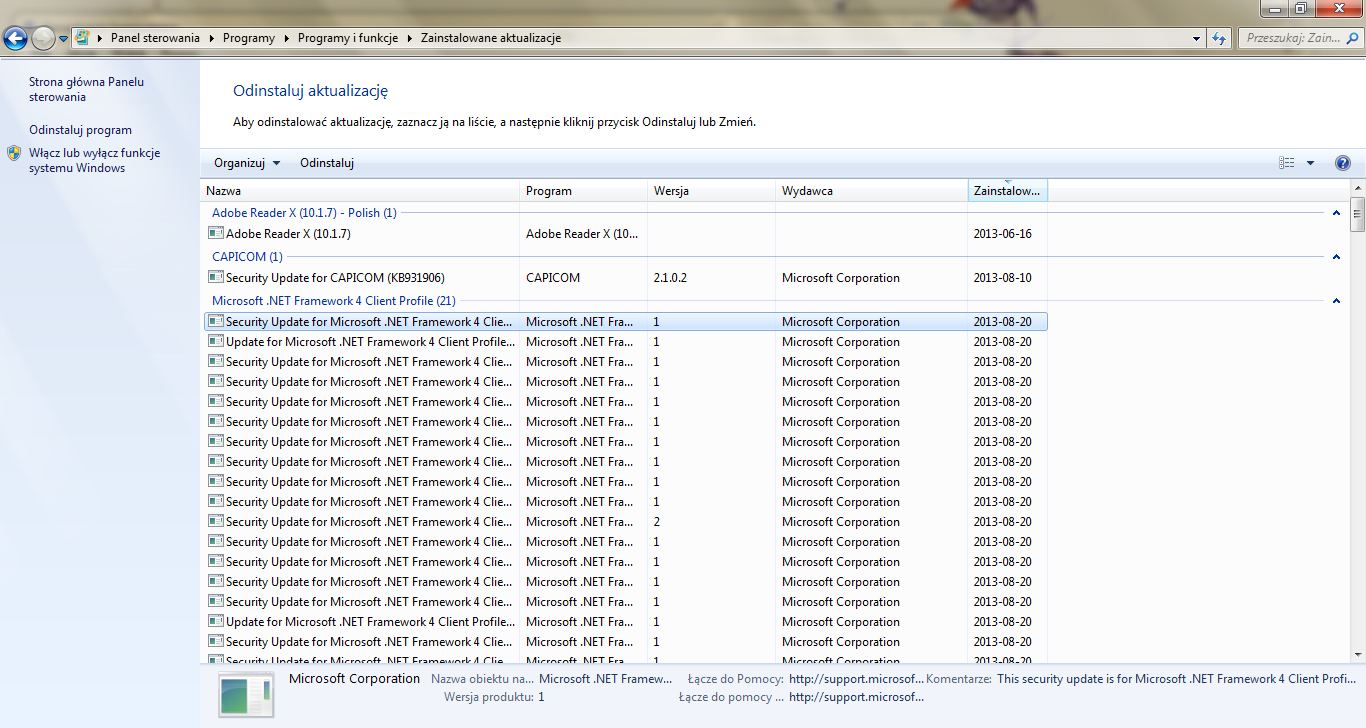Collapse the Adobe Reader X (10.1.7) - Polish group

pos(1336,213)
